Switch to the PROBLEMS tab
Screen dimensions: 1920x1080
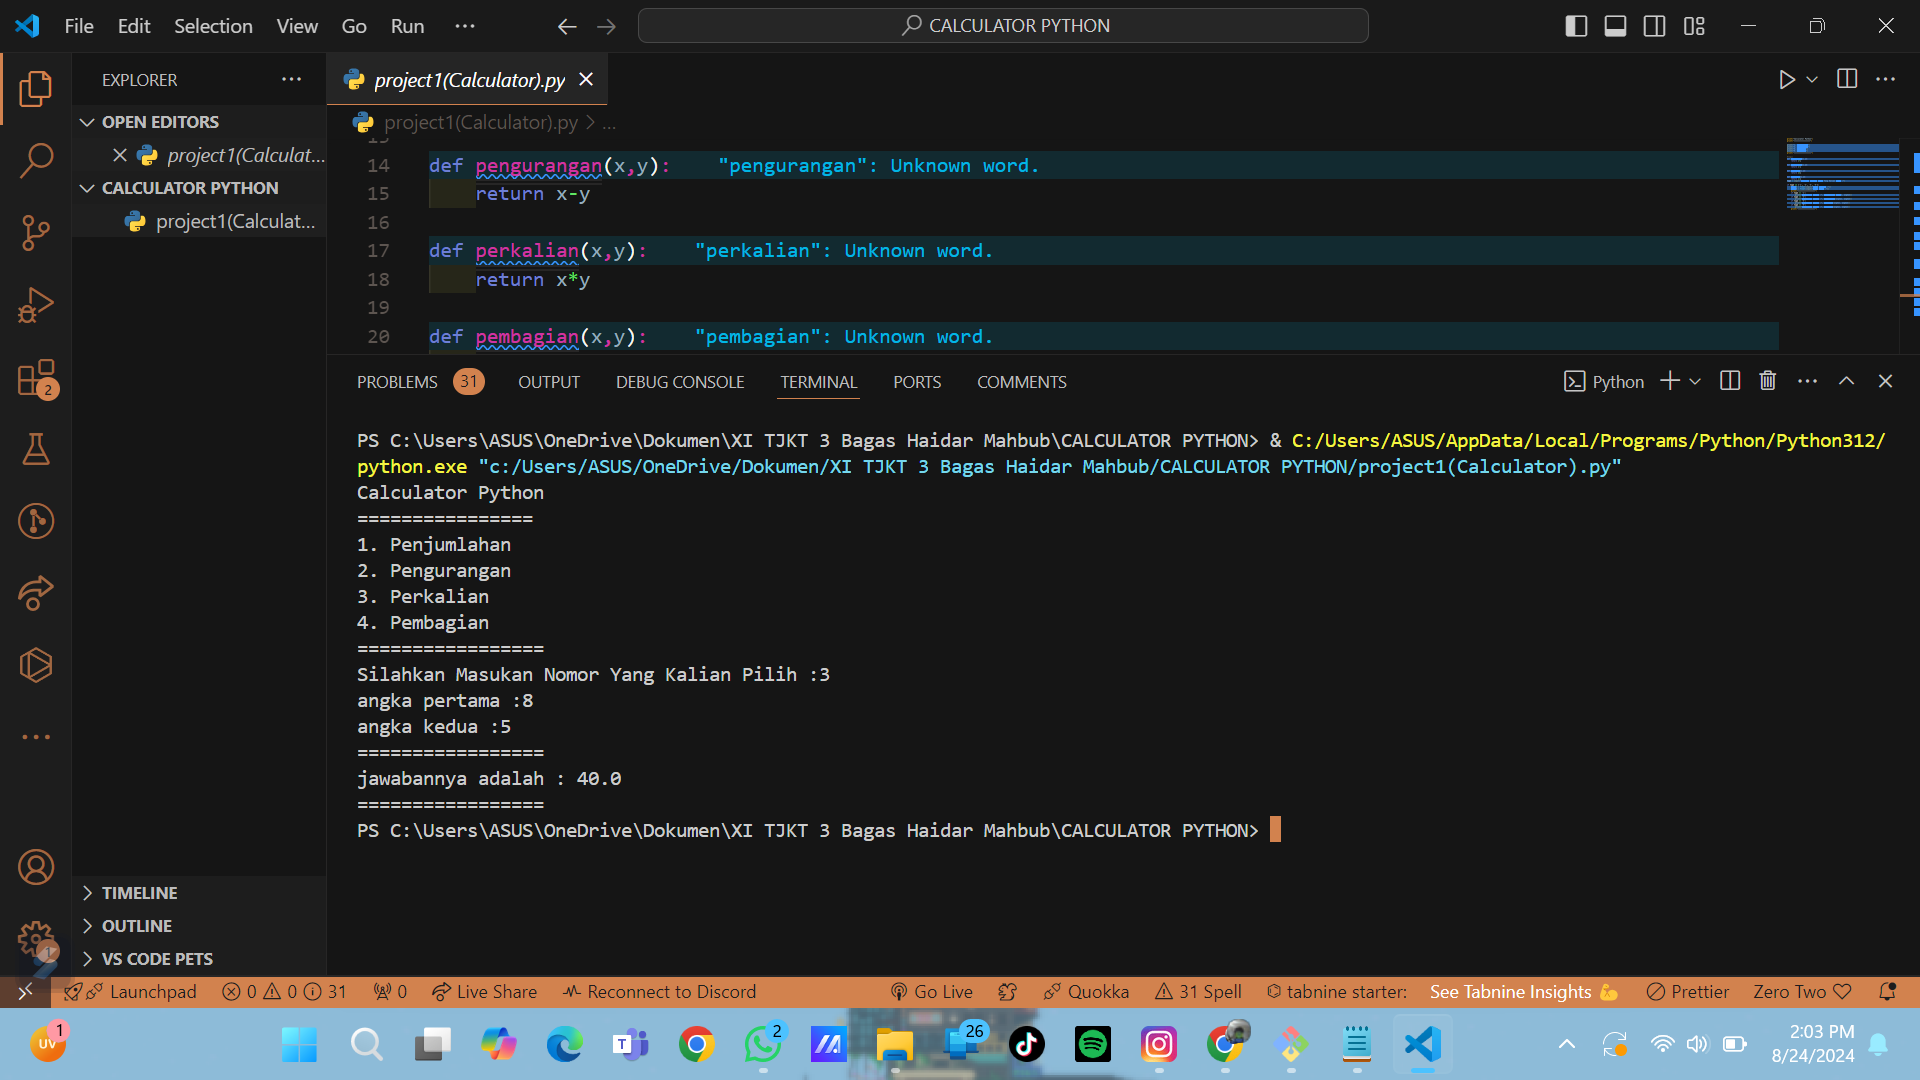pyautogui.click(x=397, y=382)
